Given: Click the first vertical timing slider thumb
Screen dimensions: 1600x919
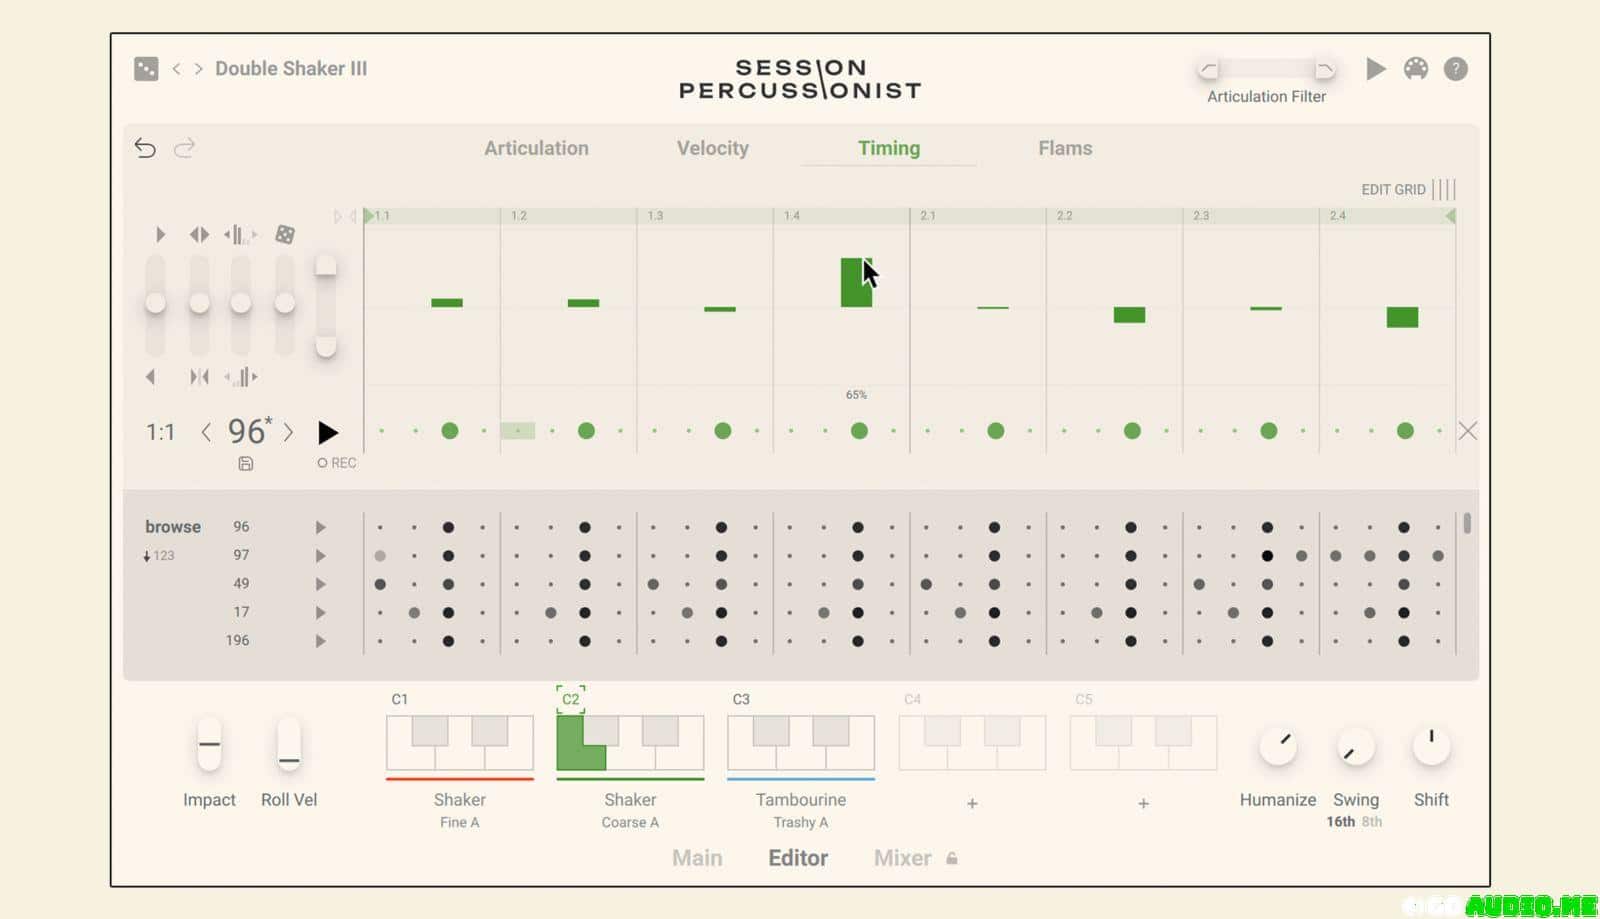Looking at the screenshot, I should pos(155,303).
